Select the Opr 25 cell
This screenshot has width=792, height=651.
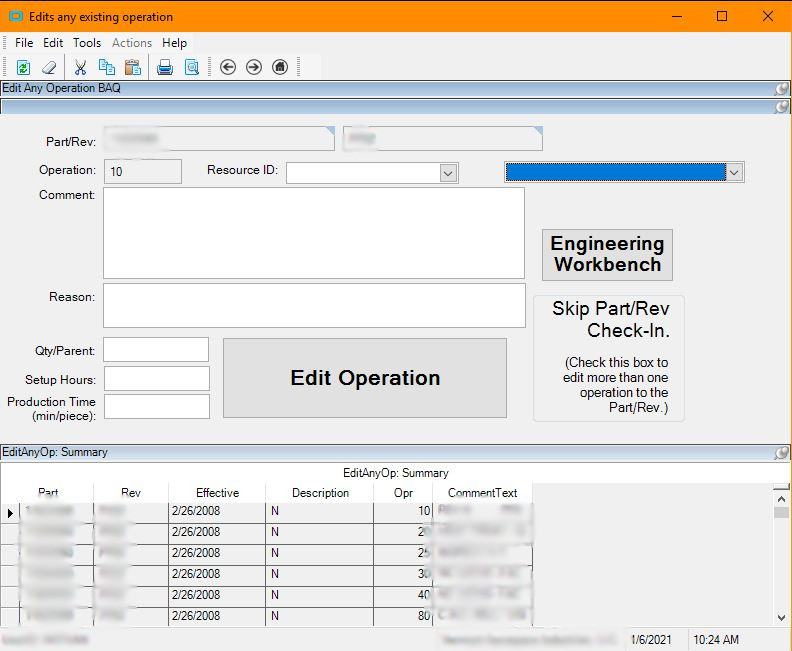(x=403, y=553)
